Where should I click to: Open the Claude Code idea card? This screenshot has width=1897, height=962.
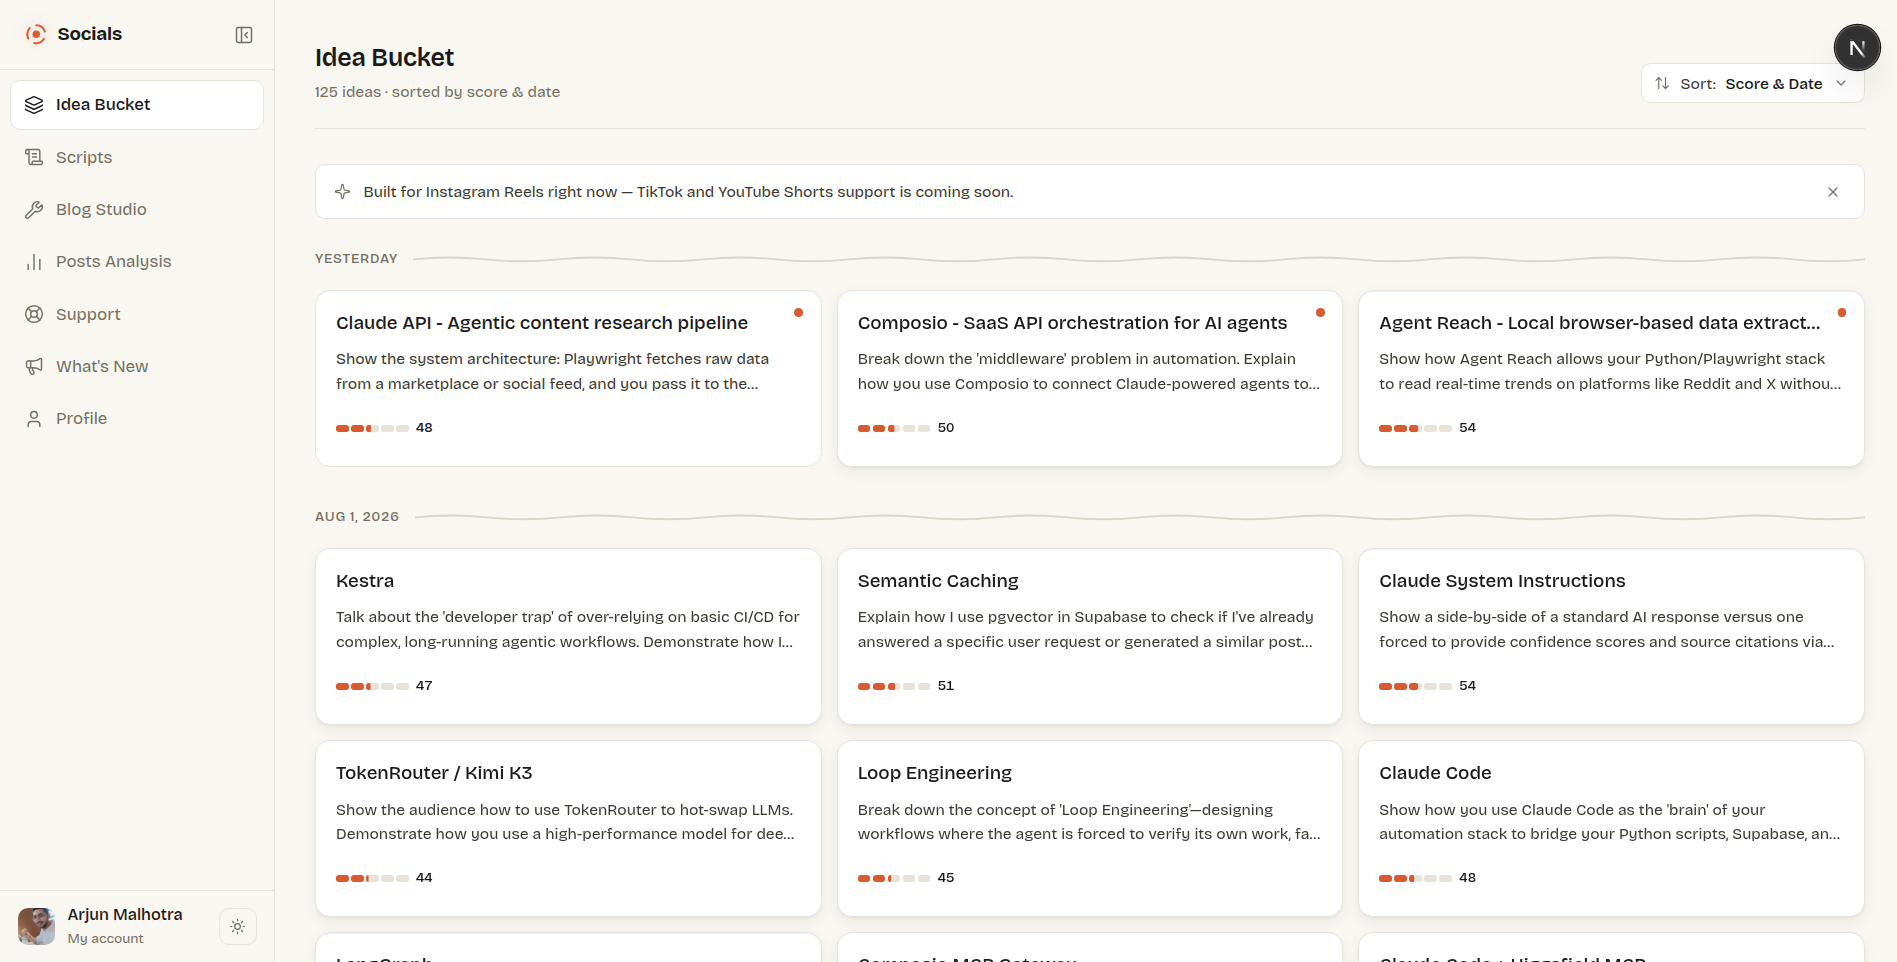coord(1611,829)
